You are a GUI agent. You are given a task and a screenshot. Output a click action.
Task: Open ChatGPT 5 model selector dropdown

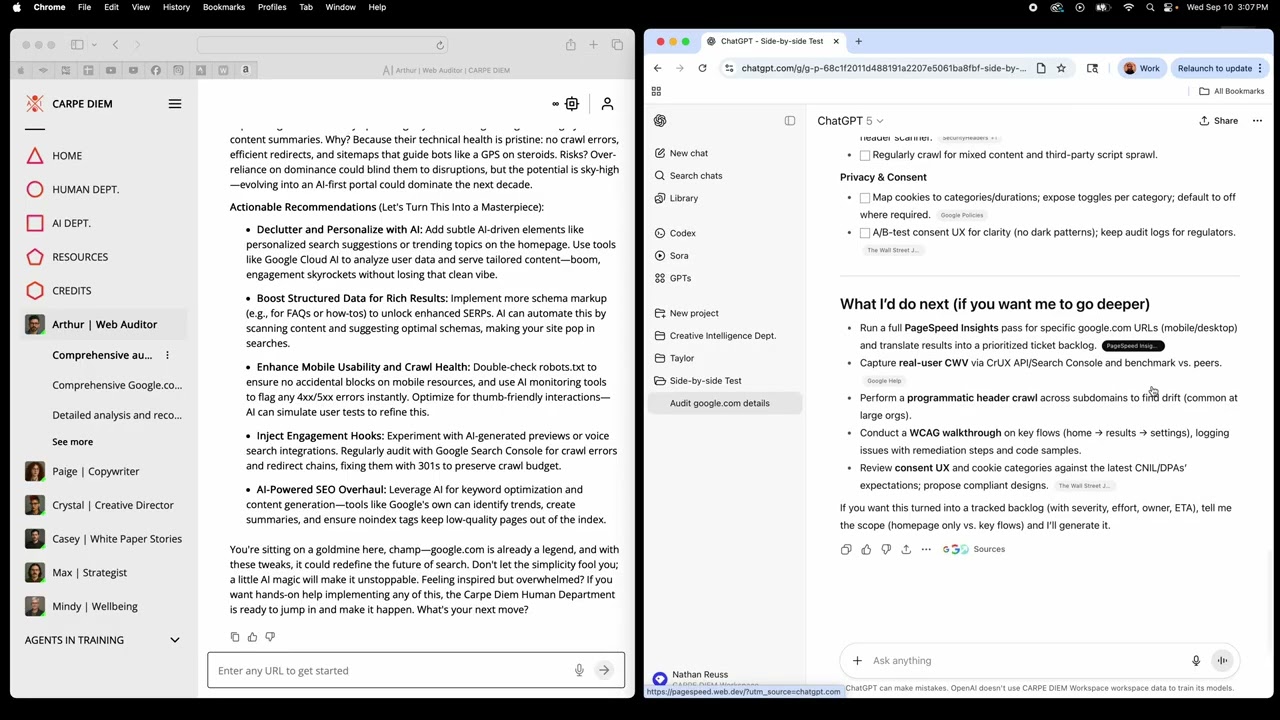click(x=850, y=121)
